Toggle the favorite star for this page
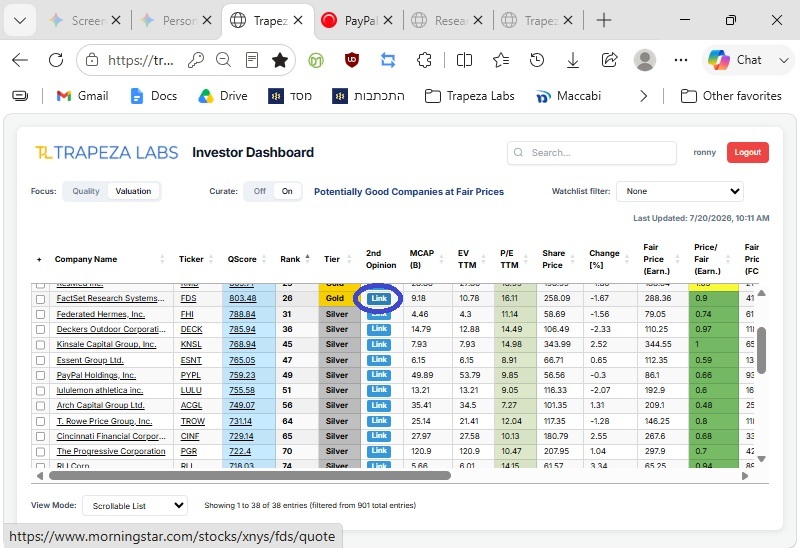The height and width of the screenshot is (548, 801). click(279, 60)
